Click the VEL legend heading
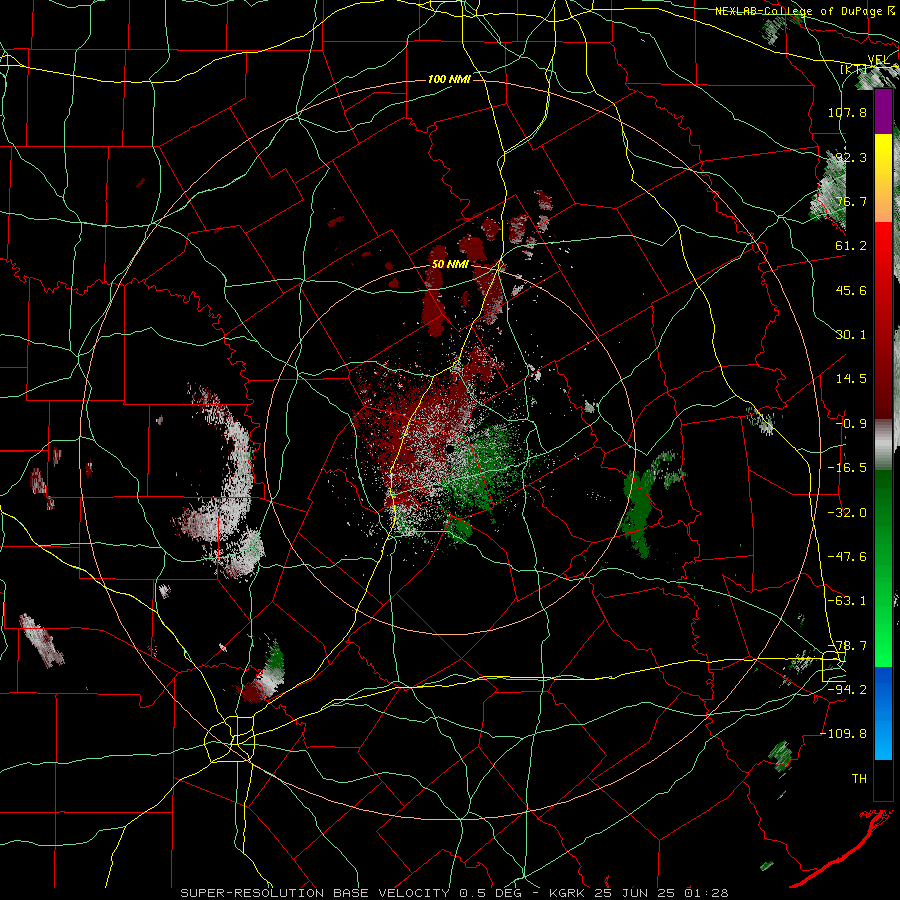Image resolution: width=900 pixels, height=900 pixels. point(878,60)
